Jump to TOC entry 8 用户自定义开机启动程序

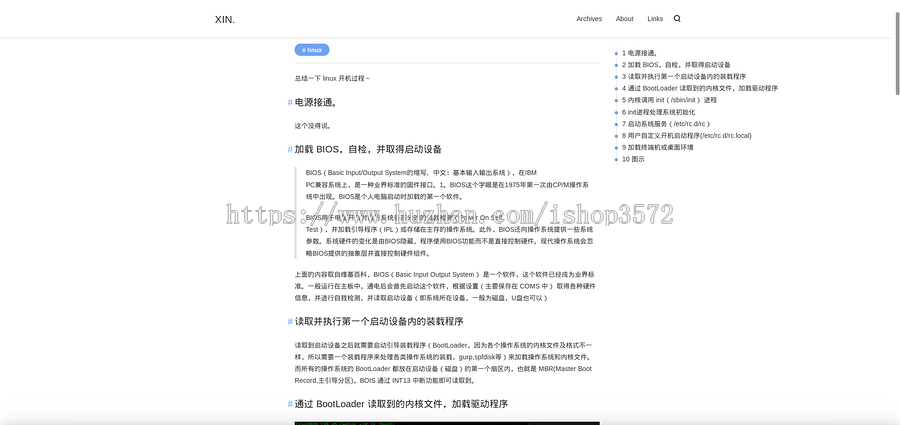coord(686,136)
